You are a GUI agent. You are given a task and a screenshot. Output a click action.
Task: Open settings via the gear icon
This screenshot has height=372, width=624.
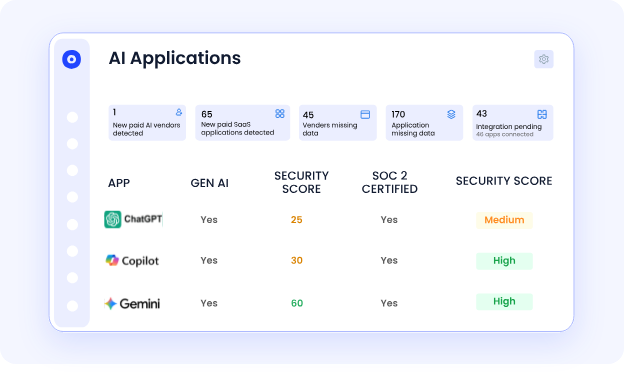tap(544, 59)
